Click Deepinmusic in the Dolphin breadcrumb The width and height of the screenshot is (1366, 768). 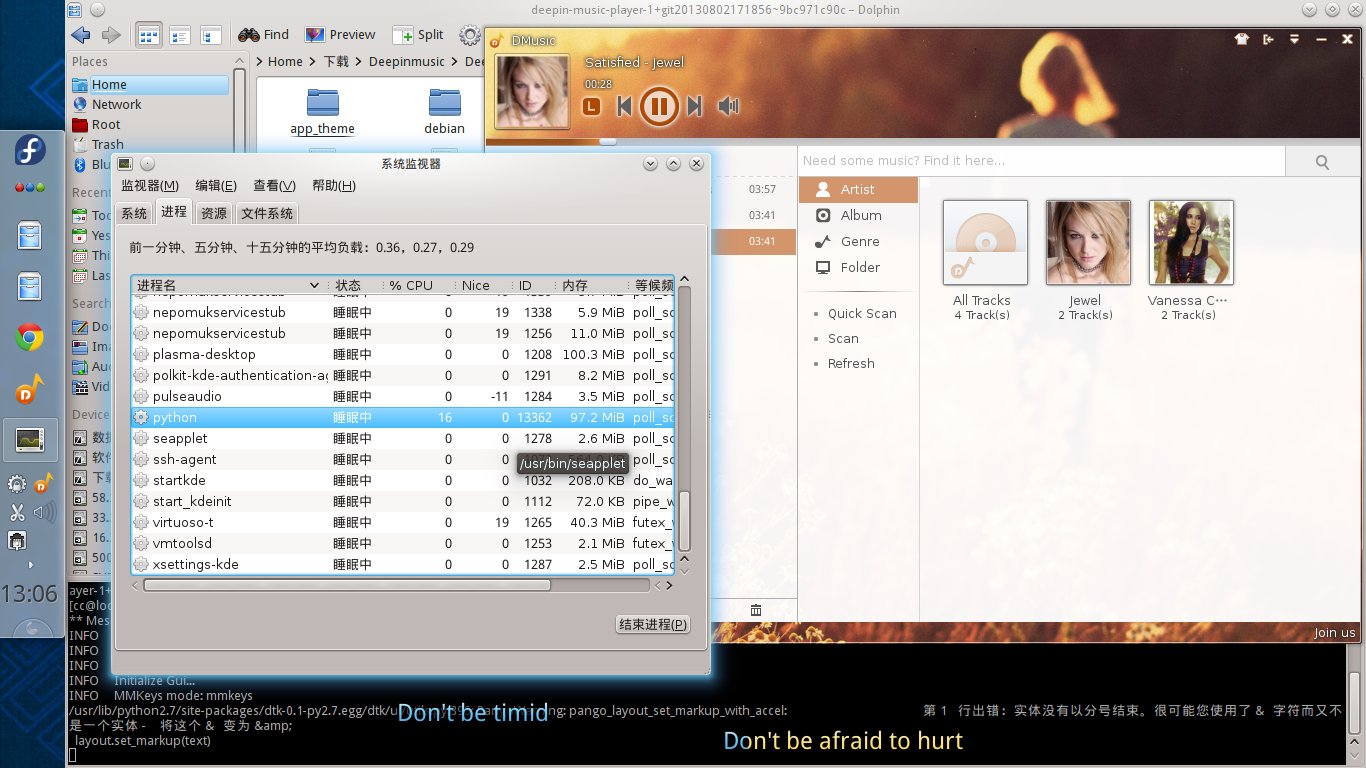click(405, 61)
